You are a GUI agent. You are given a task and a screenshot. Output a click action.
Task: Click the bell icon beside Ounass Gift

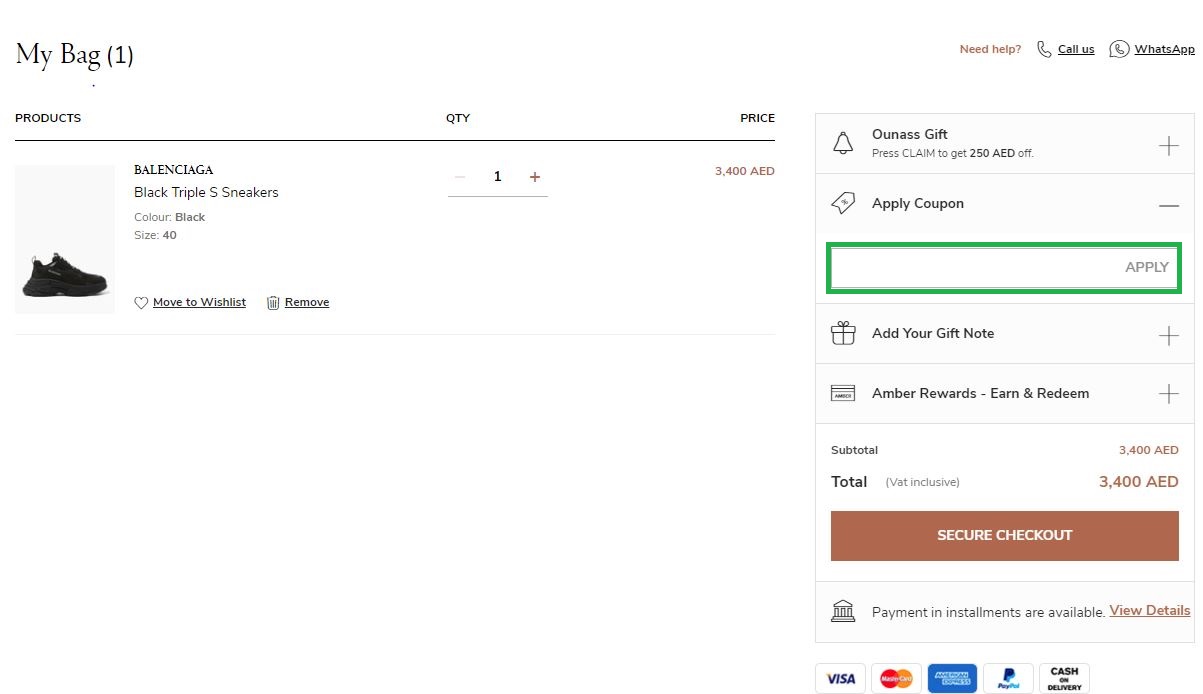tap(843, 143)
